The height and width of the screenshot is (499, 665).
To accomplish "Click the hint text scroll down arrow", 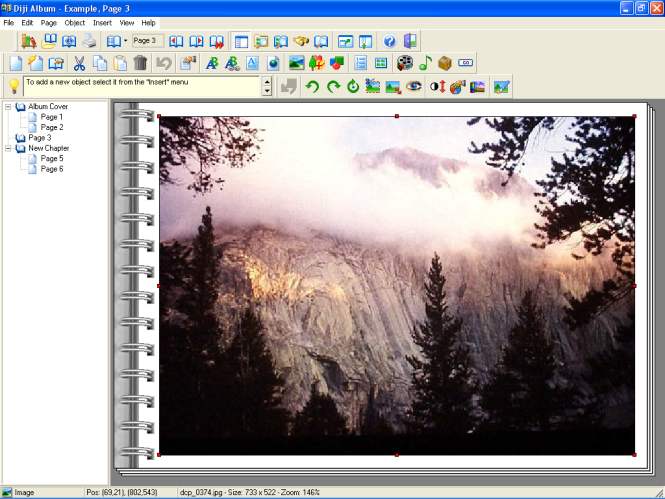I will tap(267, 92).
